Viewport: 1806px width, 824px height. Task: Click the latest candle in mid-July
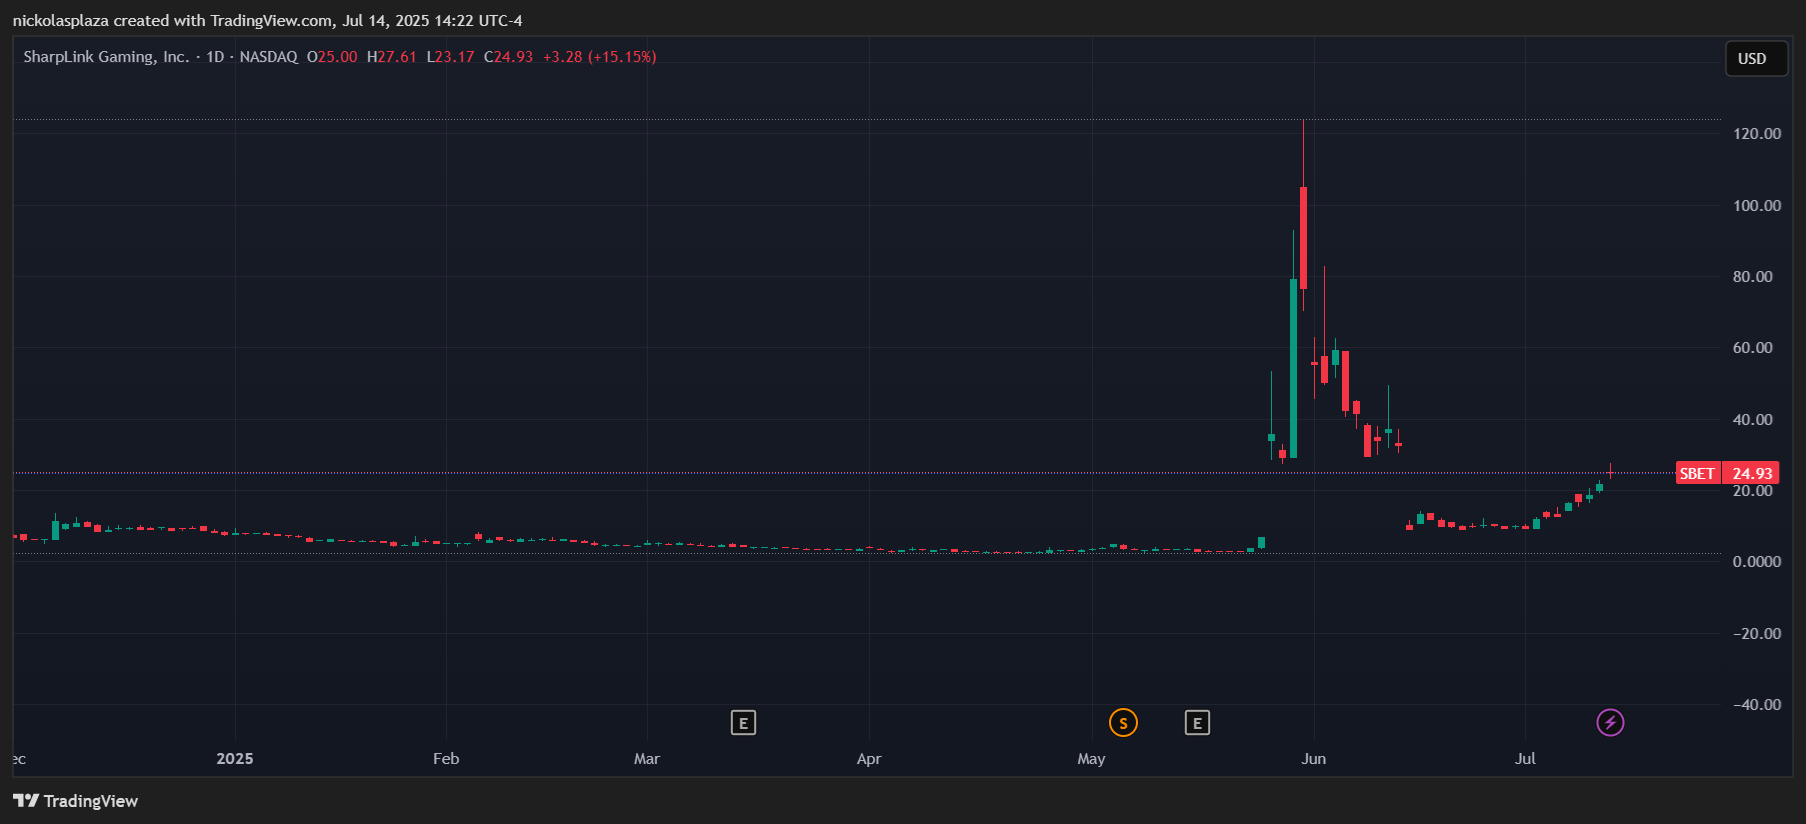click(x=1610, y=471)
